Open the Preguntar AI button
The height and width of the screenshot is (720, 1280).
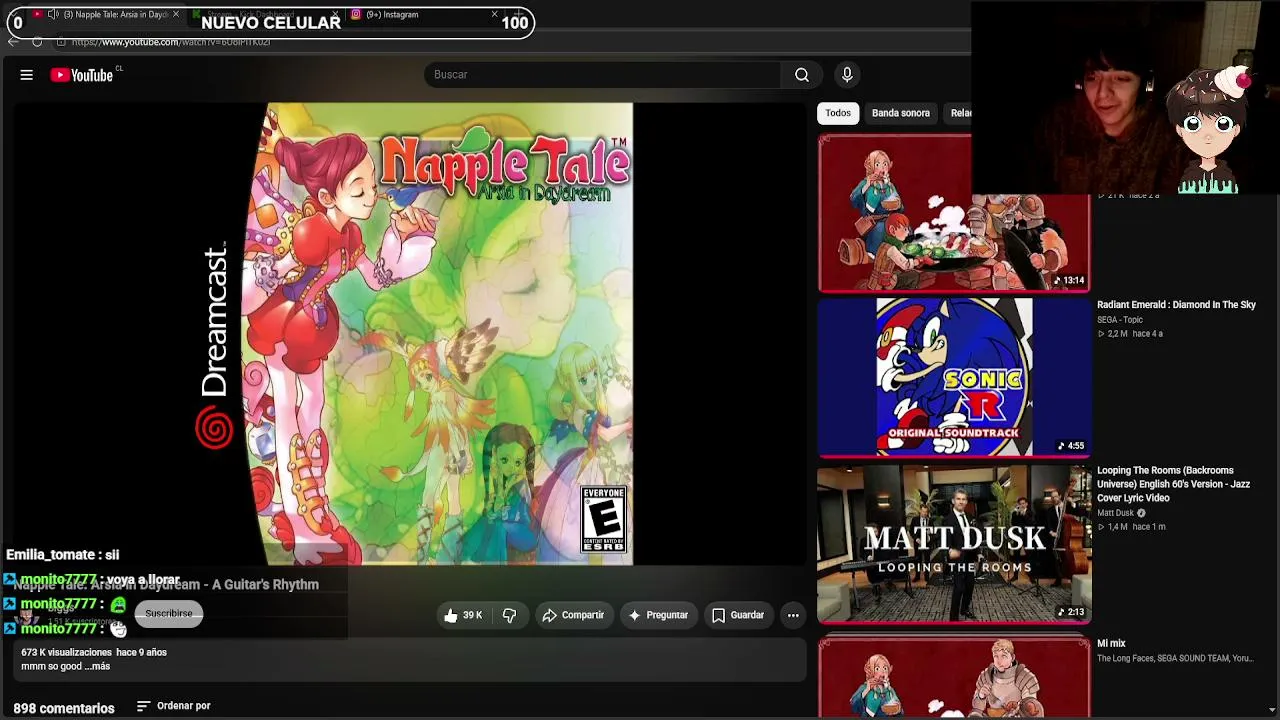click(657, 615)
